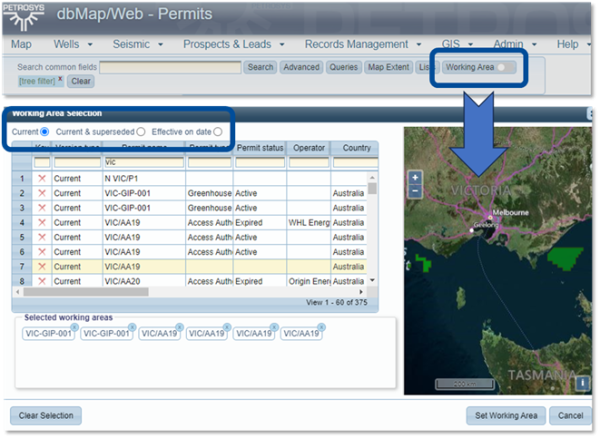This screenshot has width=600, height=438.
Task: Remove the third VIC/AA19 selected area chip
Action: 274,327
